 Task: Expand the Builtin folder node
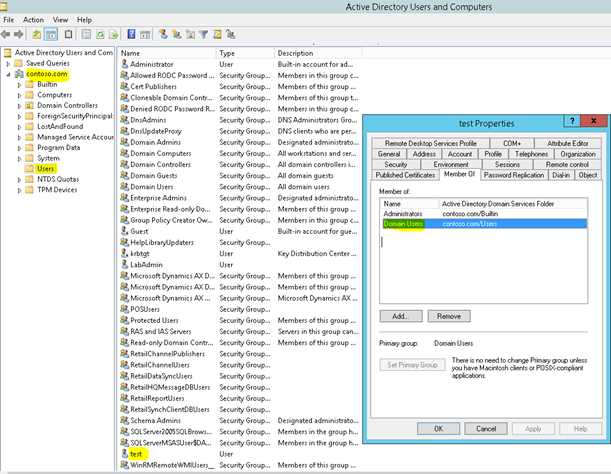click(x=19, y=85)
